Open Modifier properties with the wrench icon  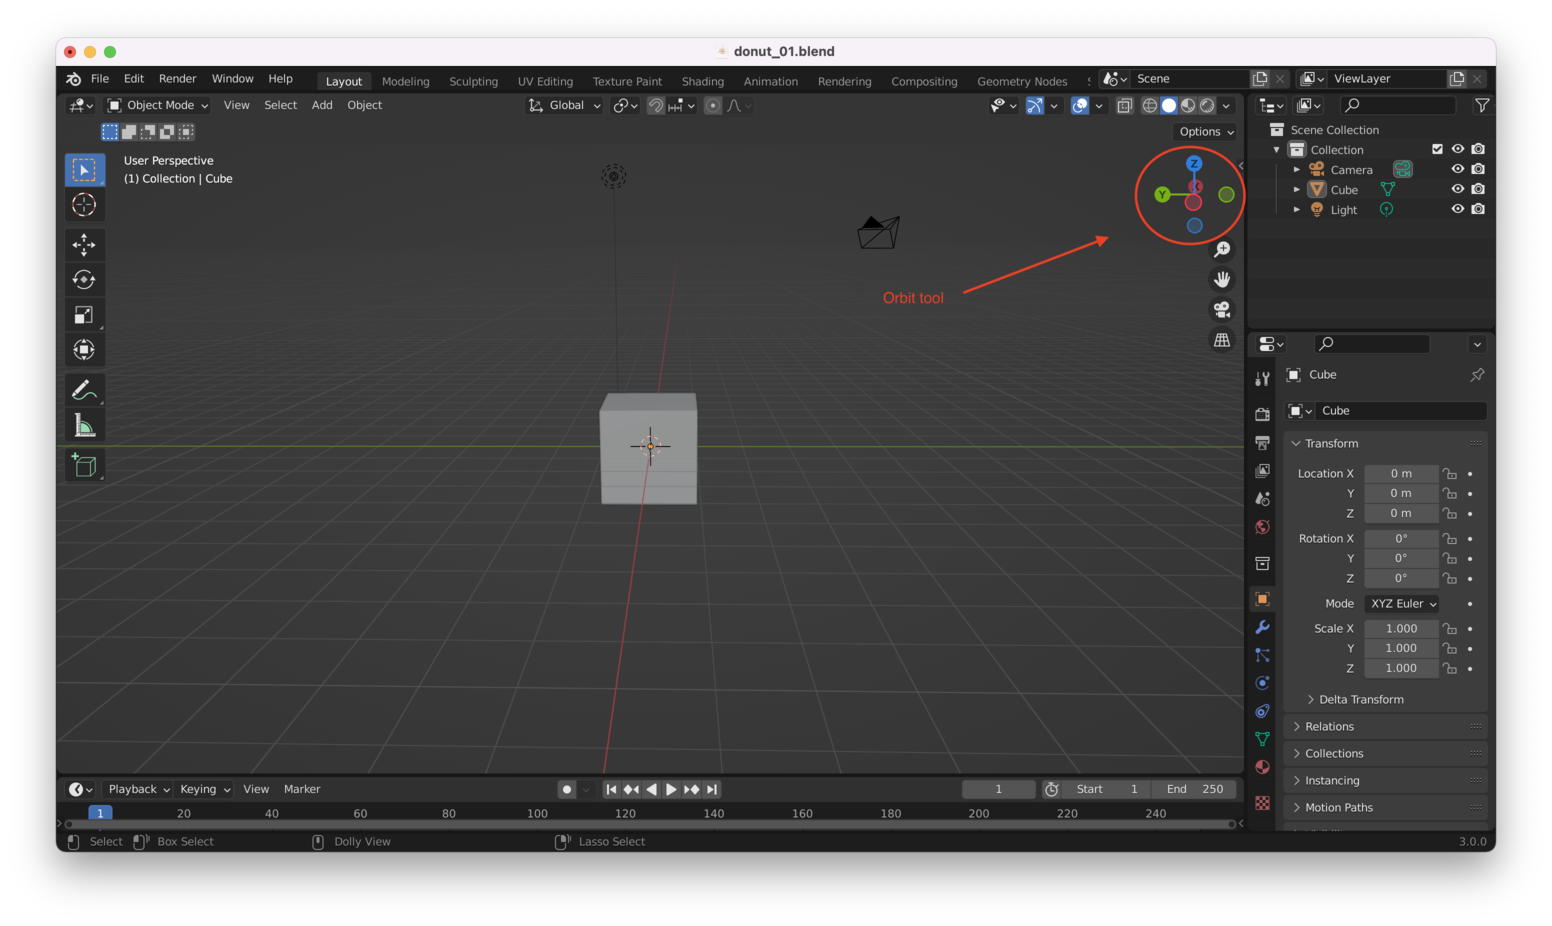(x=1262, y=627)
